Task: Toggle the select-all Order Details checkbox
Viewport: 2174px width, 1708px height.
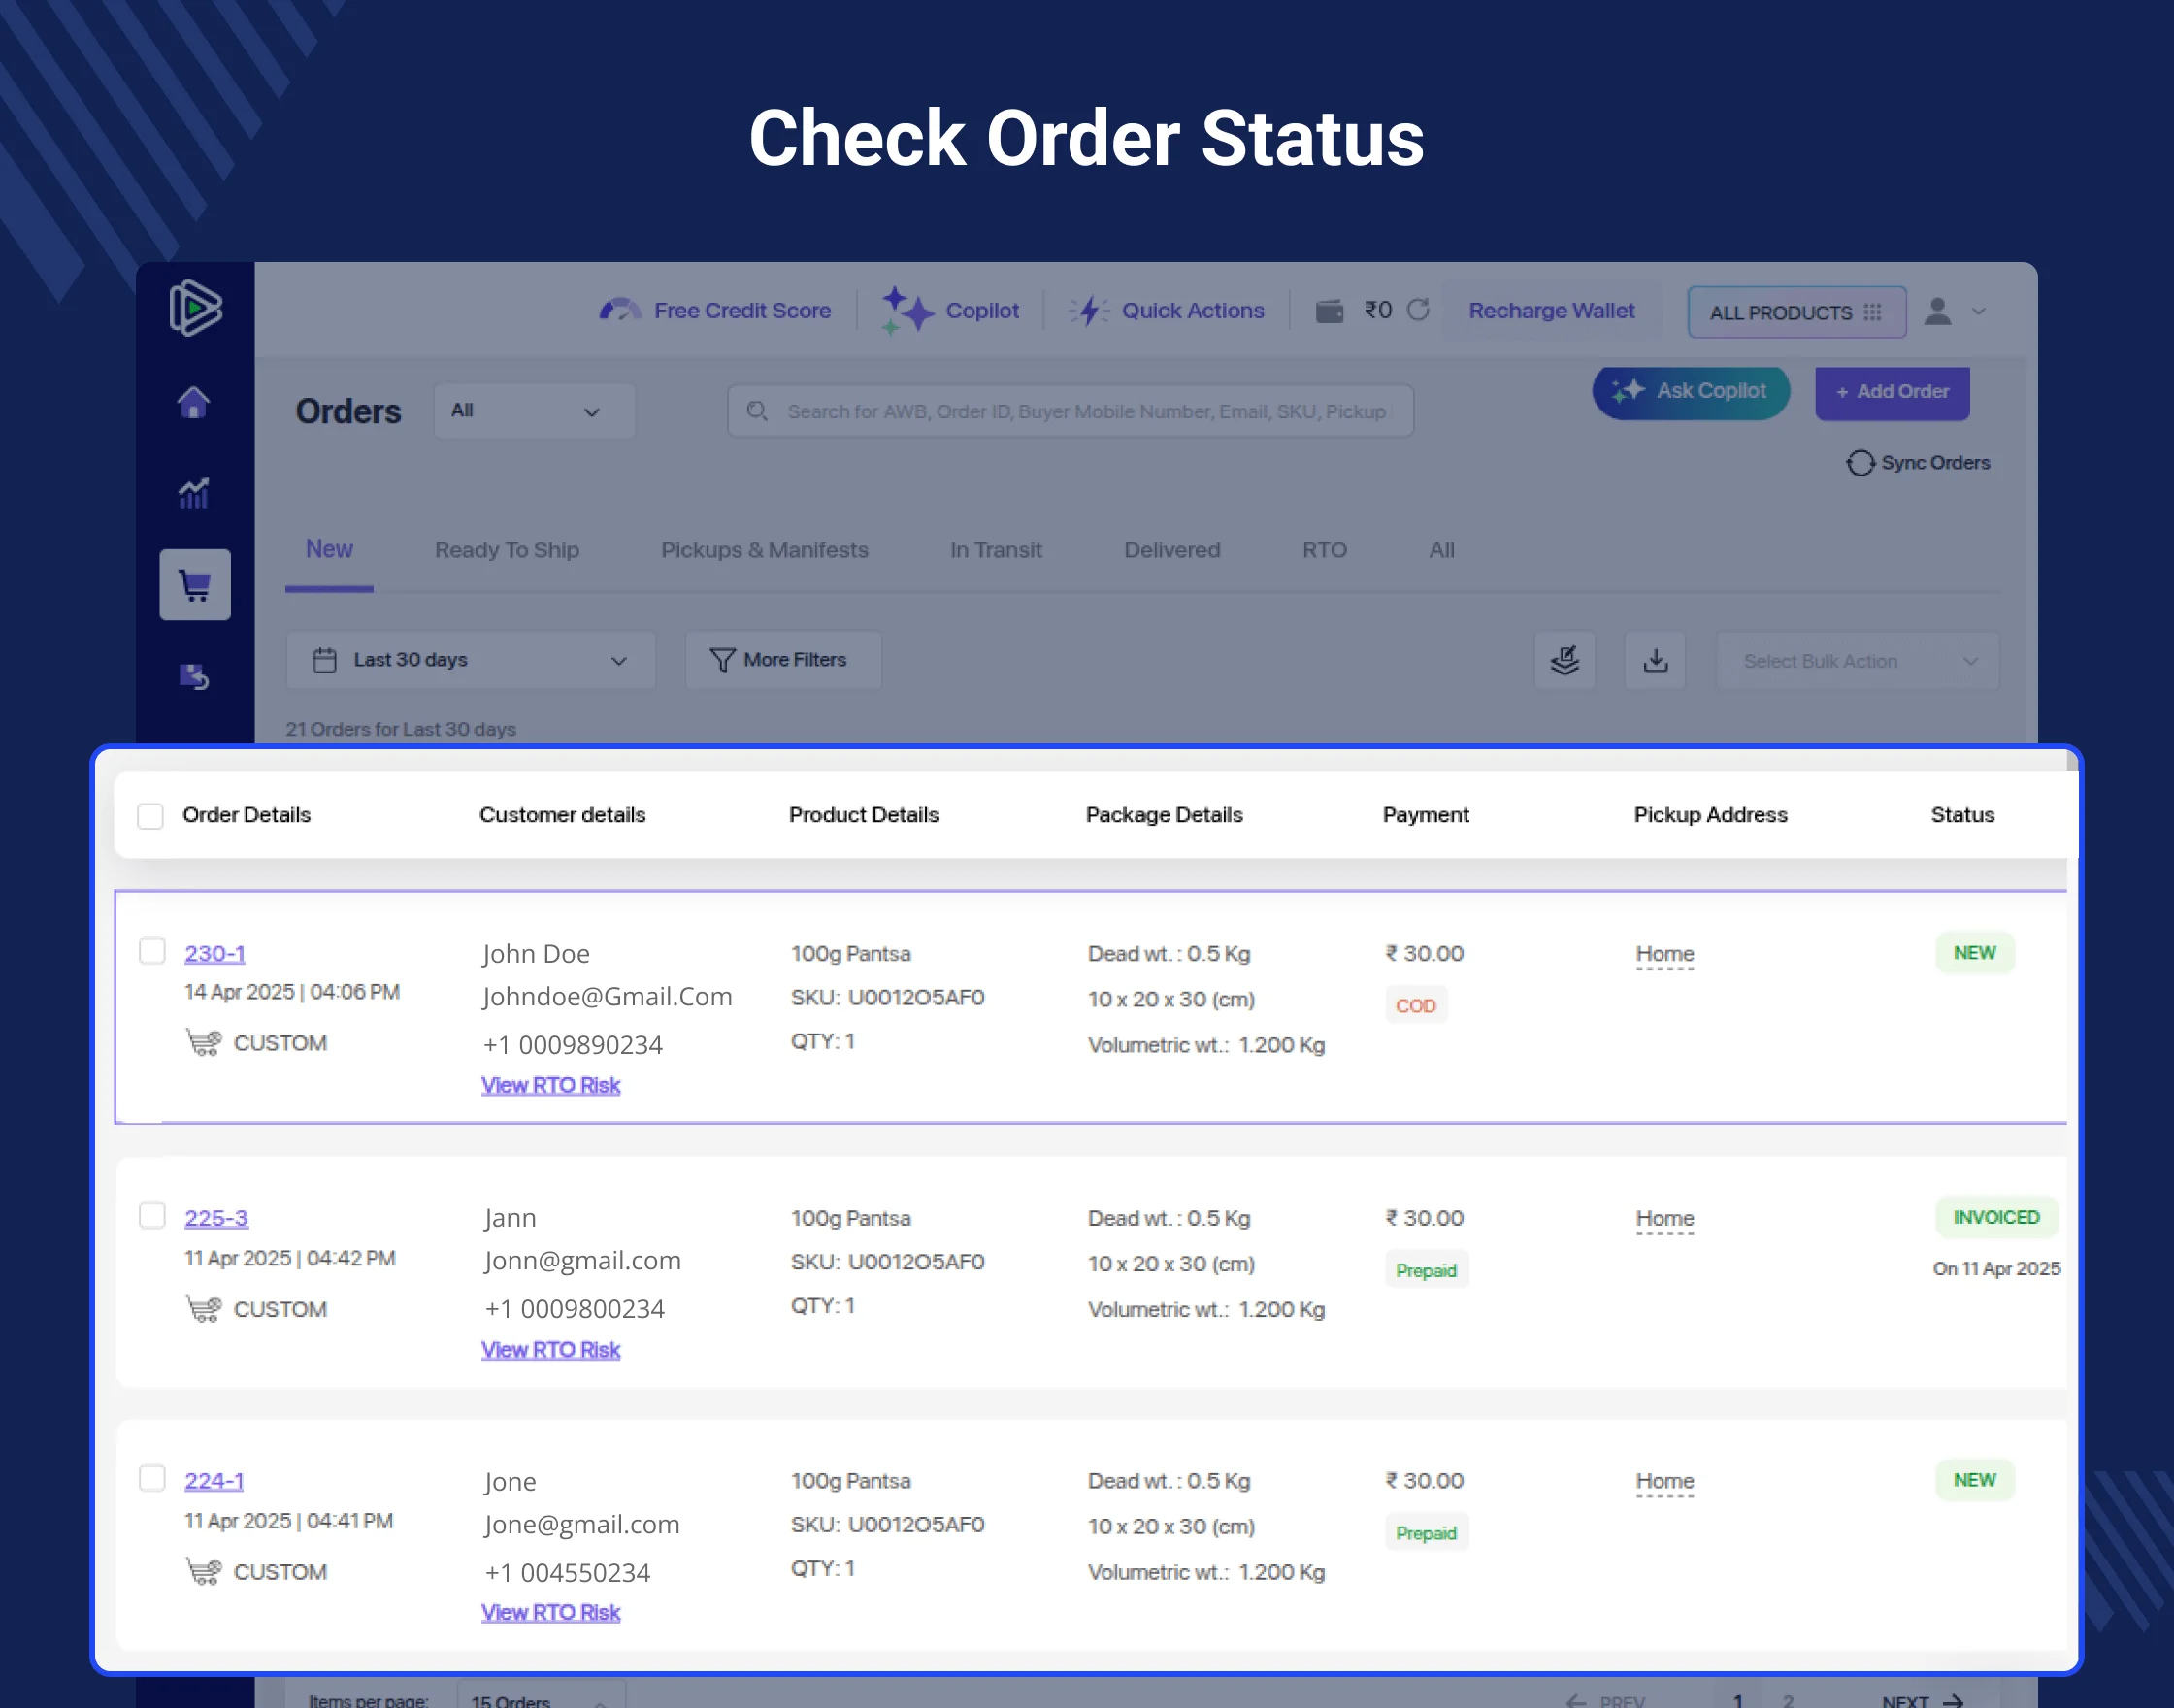Action: pyautogui.click(x=150, y=816)
